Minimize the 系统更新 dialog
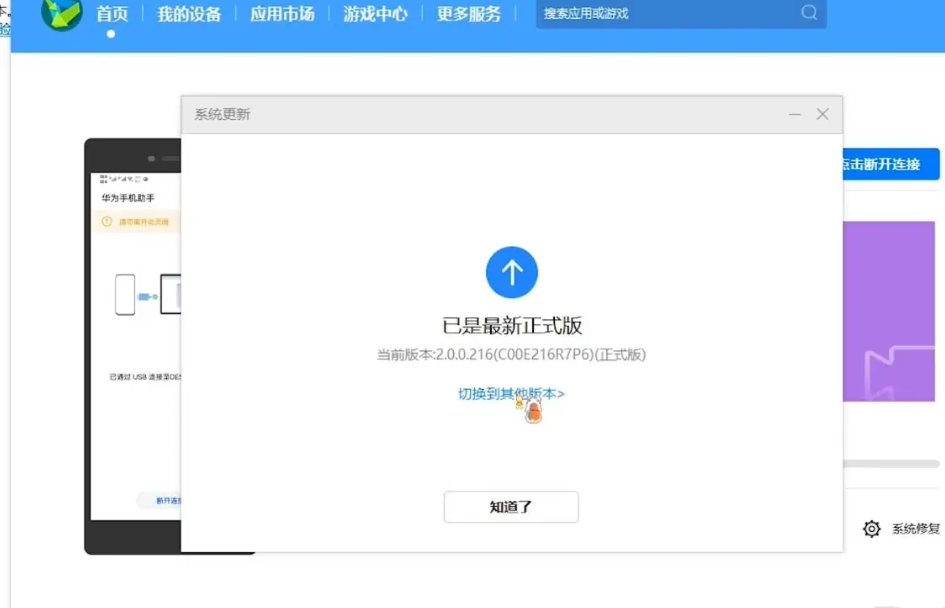Image resolution: width=945 pixels, height=608 pixels. [795, 115]
